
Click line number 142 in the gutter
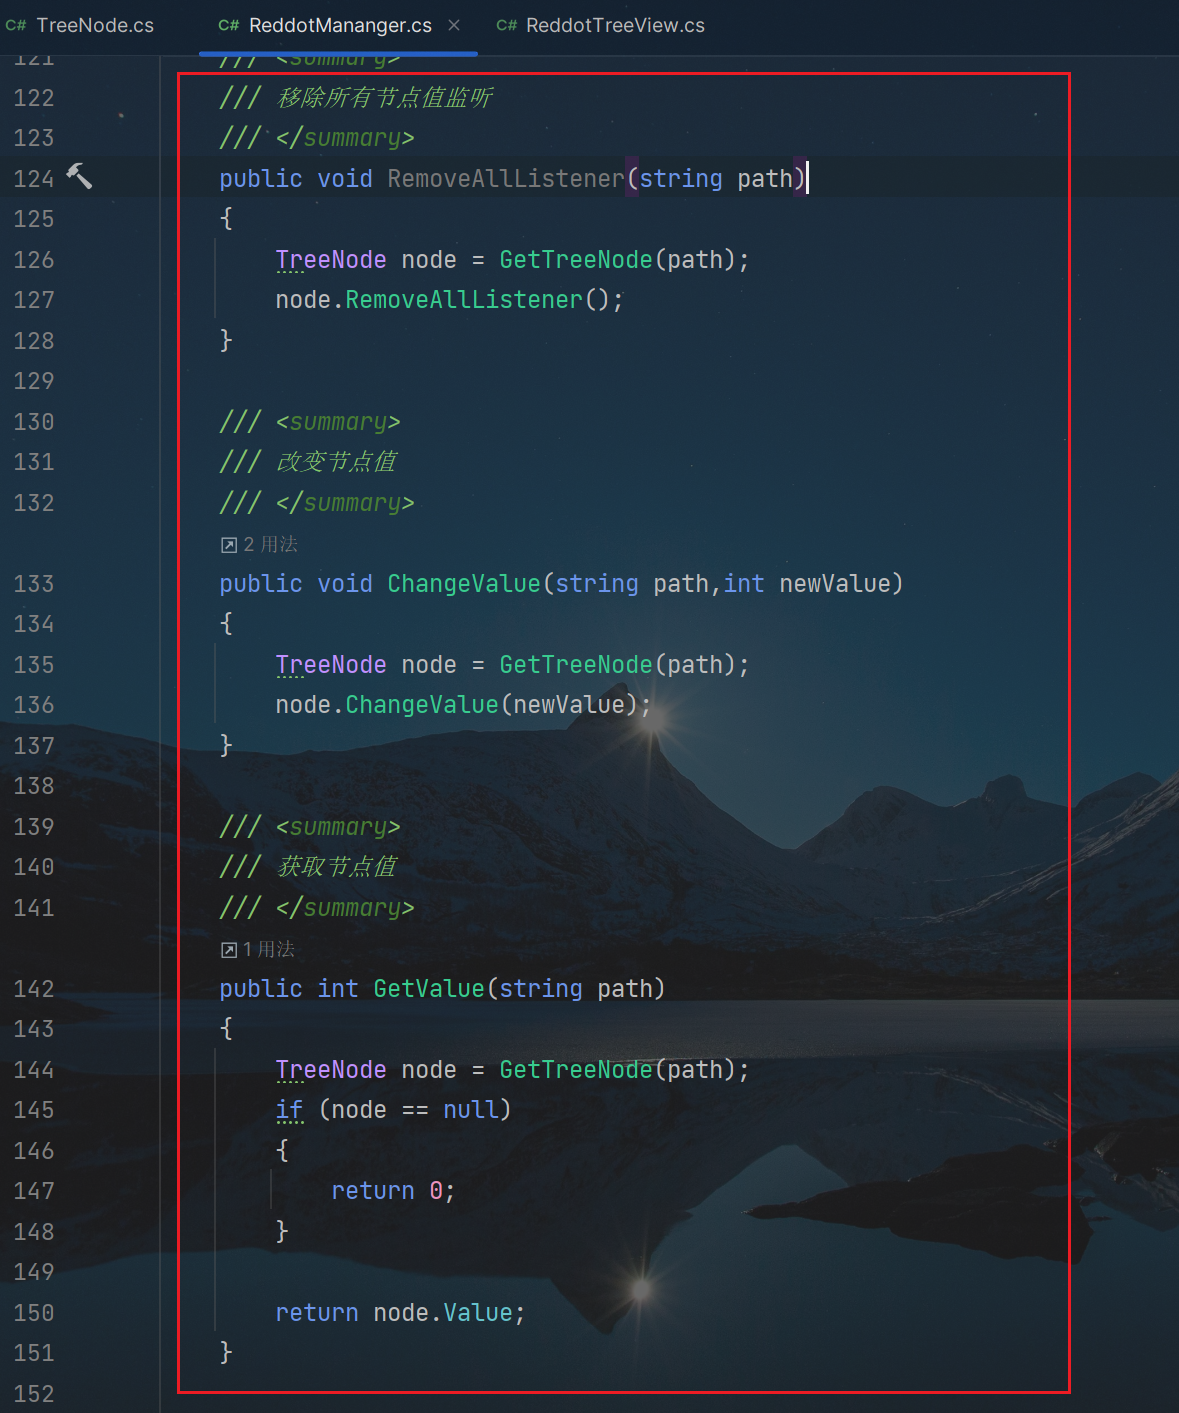(34, 988)
